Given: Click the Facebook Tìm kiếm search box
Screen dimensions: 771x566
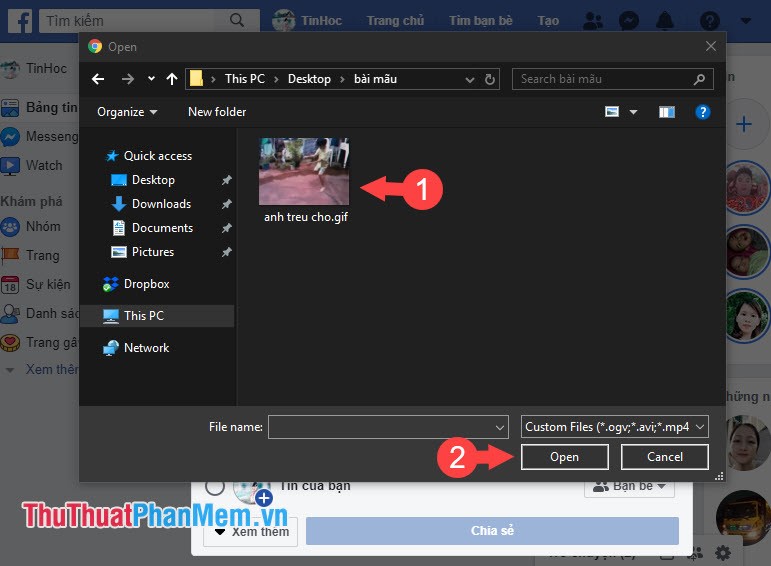Looking at the screenshot, I should tap(149, 21).
